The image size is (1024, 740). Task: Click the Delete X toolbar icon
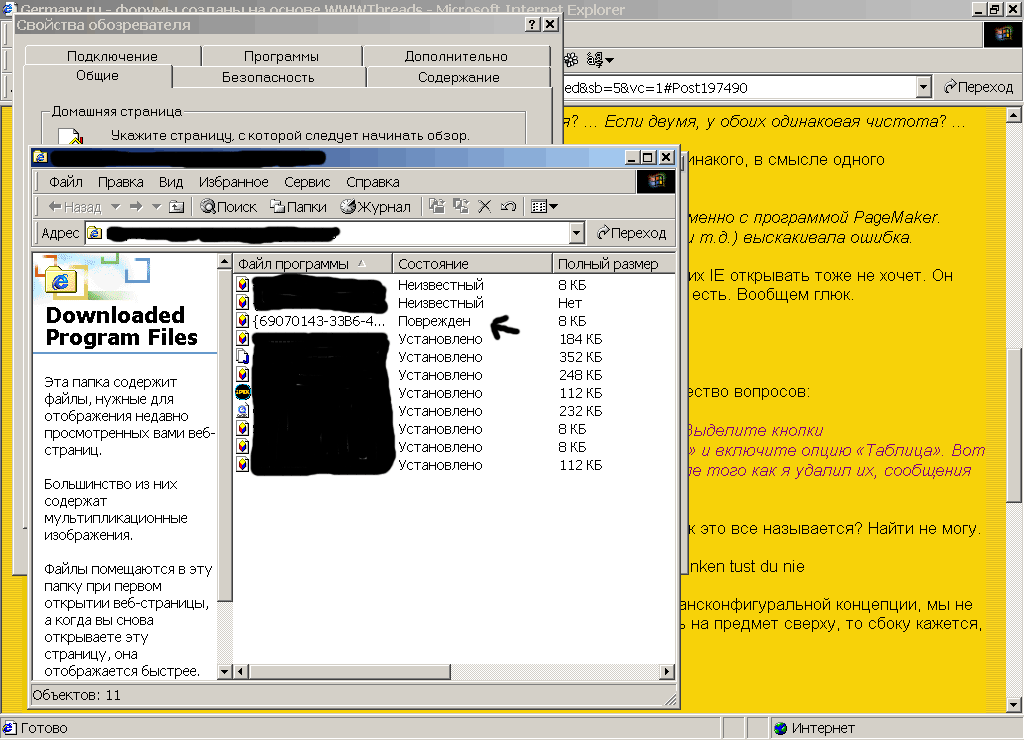click(484, 207)
